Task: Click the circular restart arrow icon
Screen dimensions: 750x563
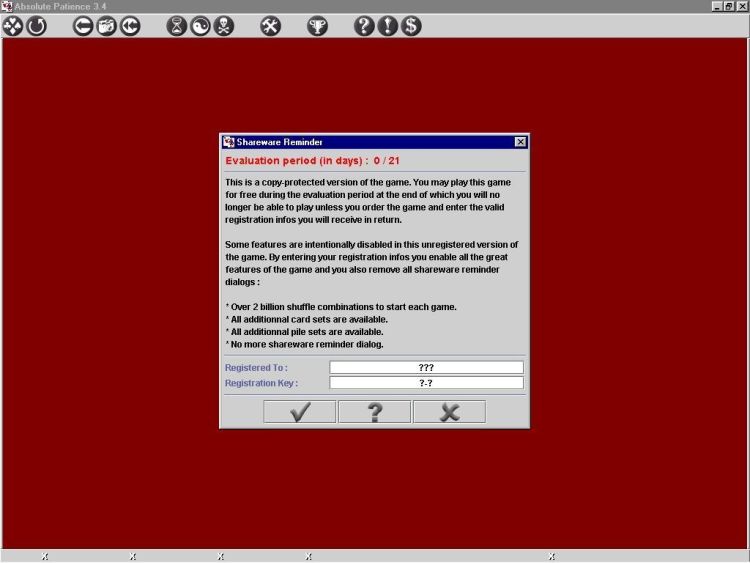Action: click(36, 26)
